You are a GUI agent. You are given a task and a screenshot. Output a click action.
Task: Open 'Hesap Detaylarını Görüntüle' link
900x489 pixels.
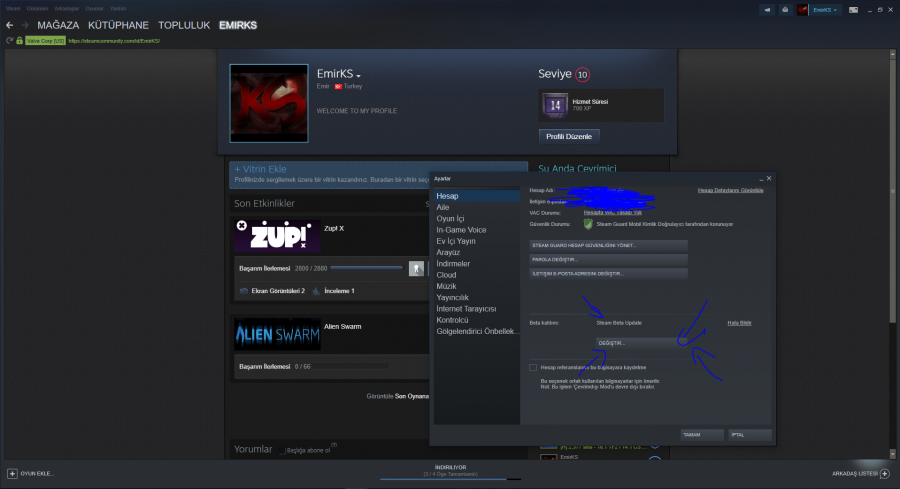[x=731, y=191]
